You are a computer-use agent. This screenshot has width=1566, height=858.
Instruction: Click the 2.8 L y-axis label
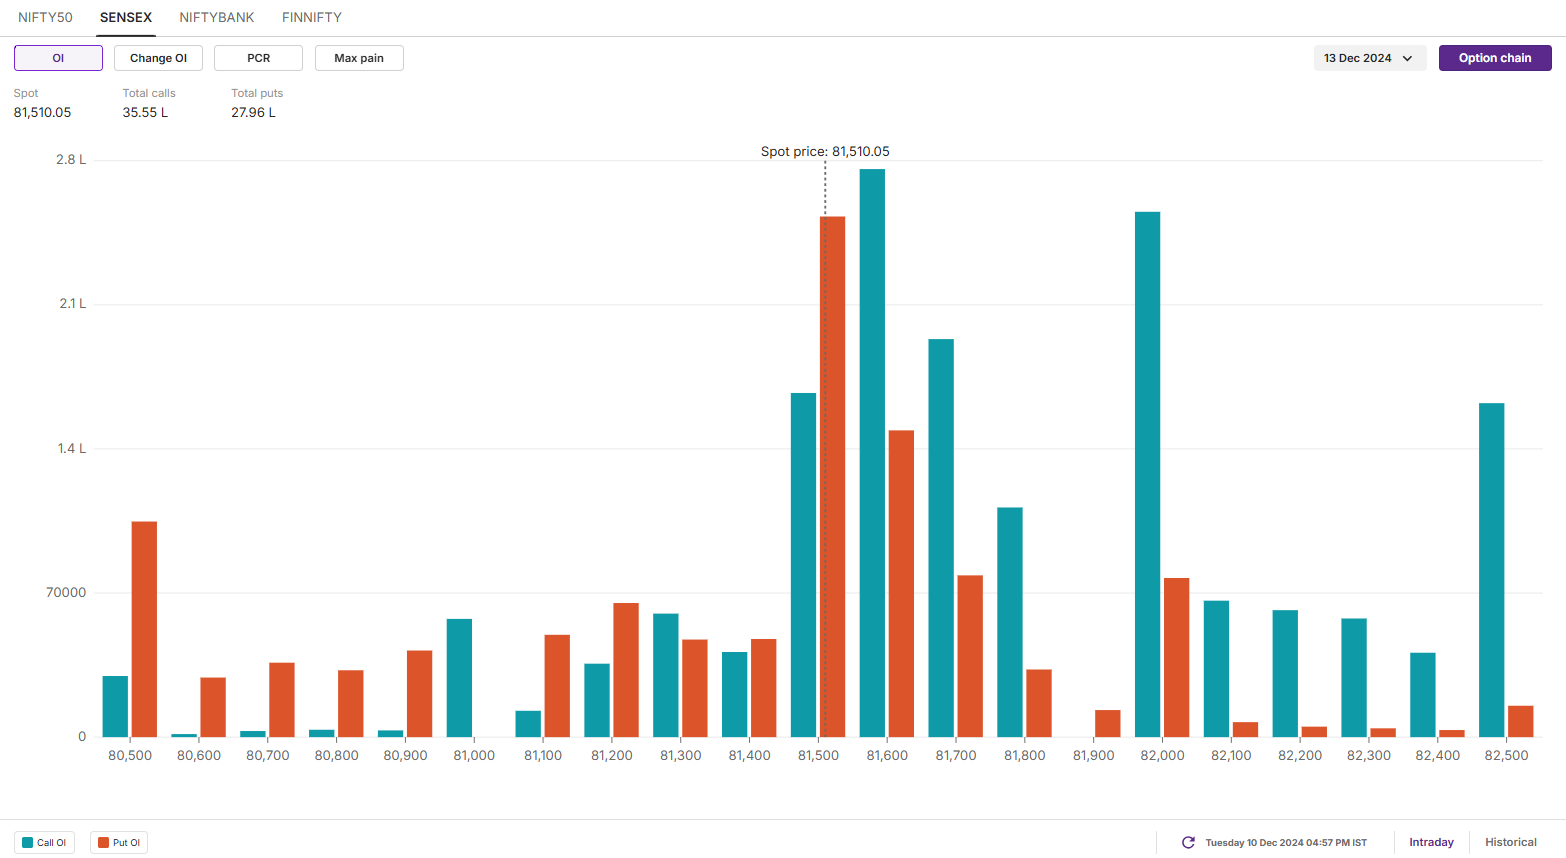[71, 160]
